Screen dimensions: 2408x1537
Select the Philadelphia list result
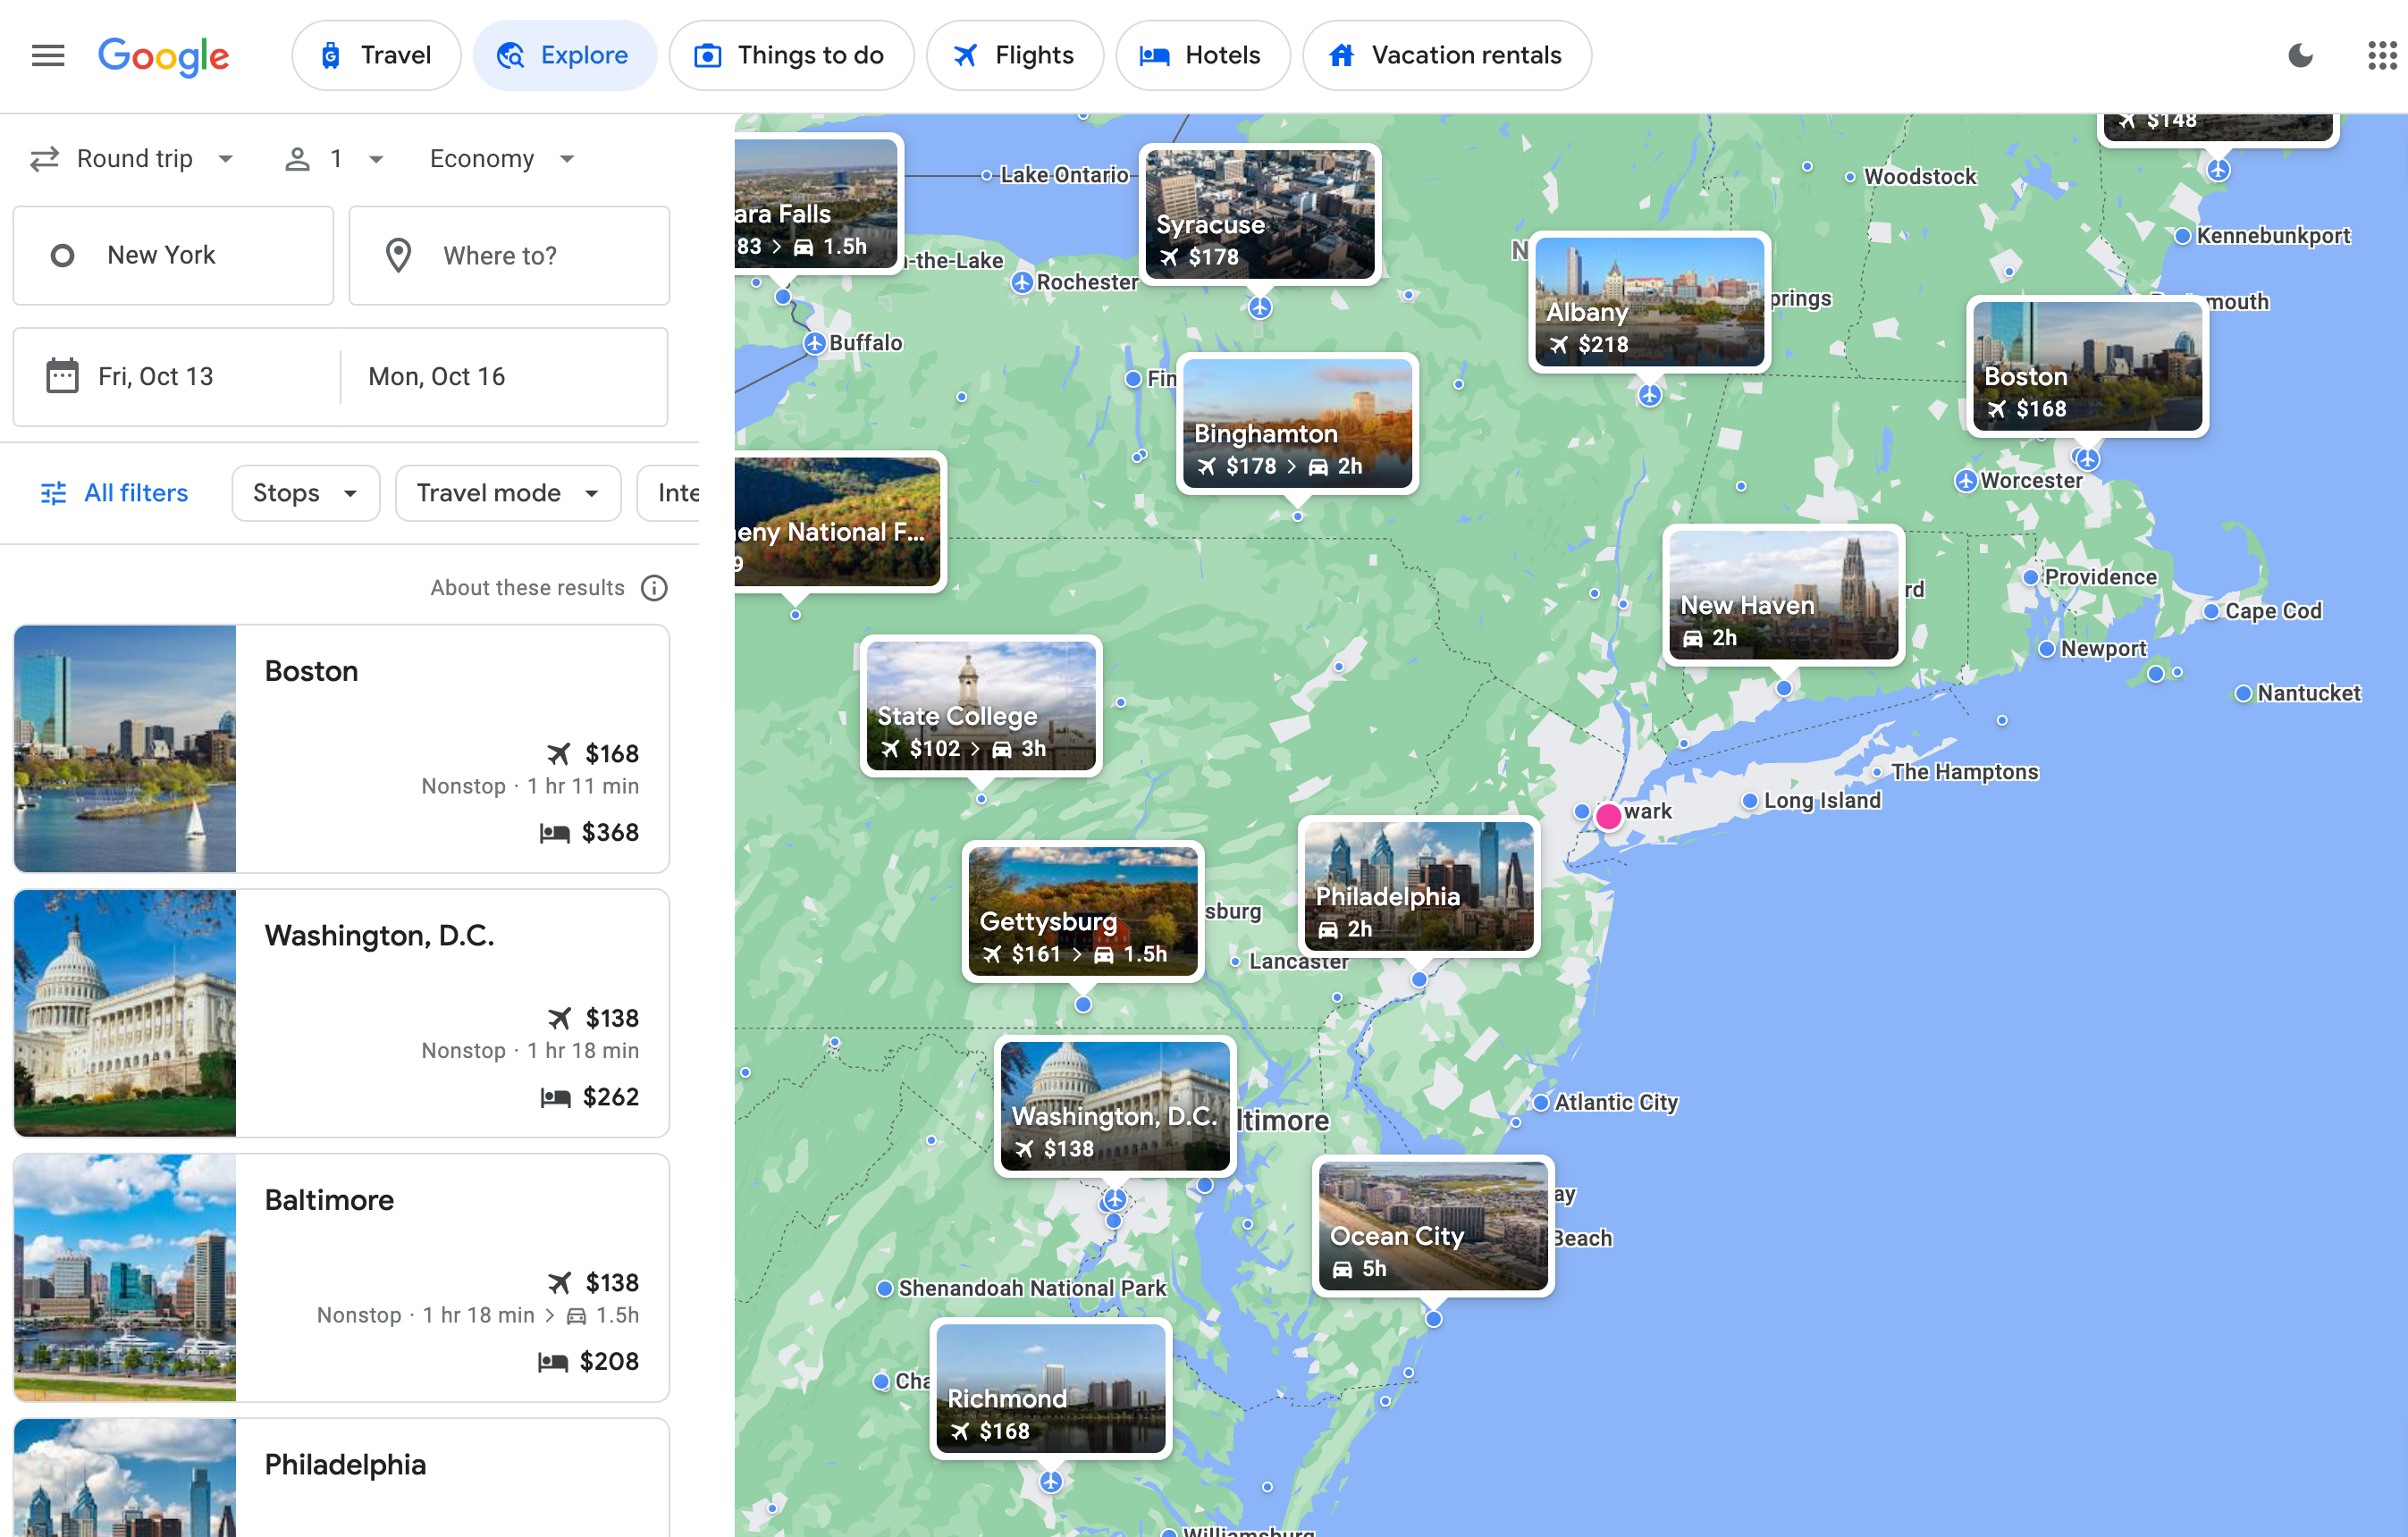point(341,1477)
